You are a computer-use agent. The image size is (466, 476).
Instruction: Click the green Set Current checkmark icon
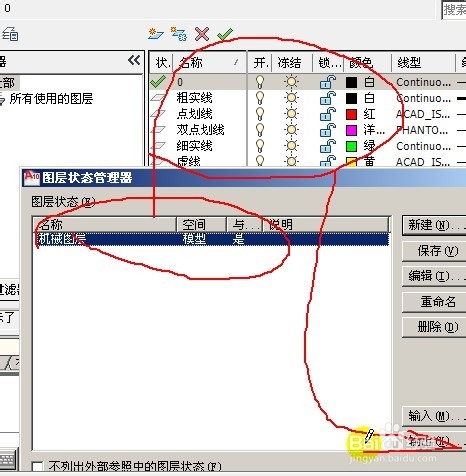coord(225,34)
